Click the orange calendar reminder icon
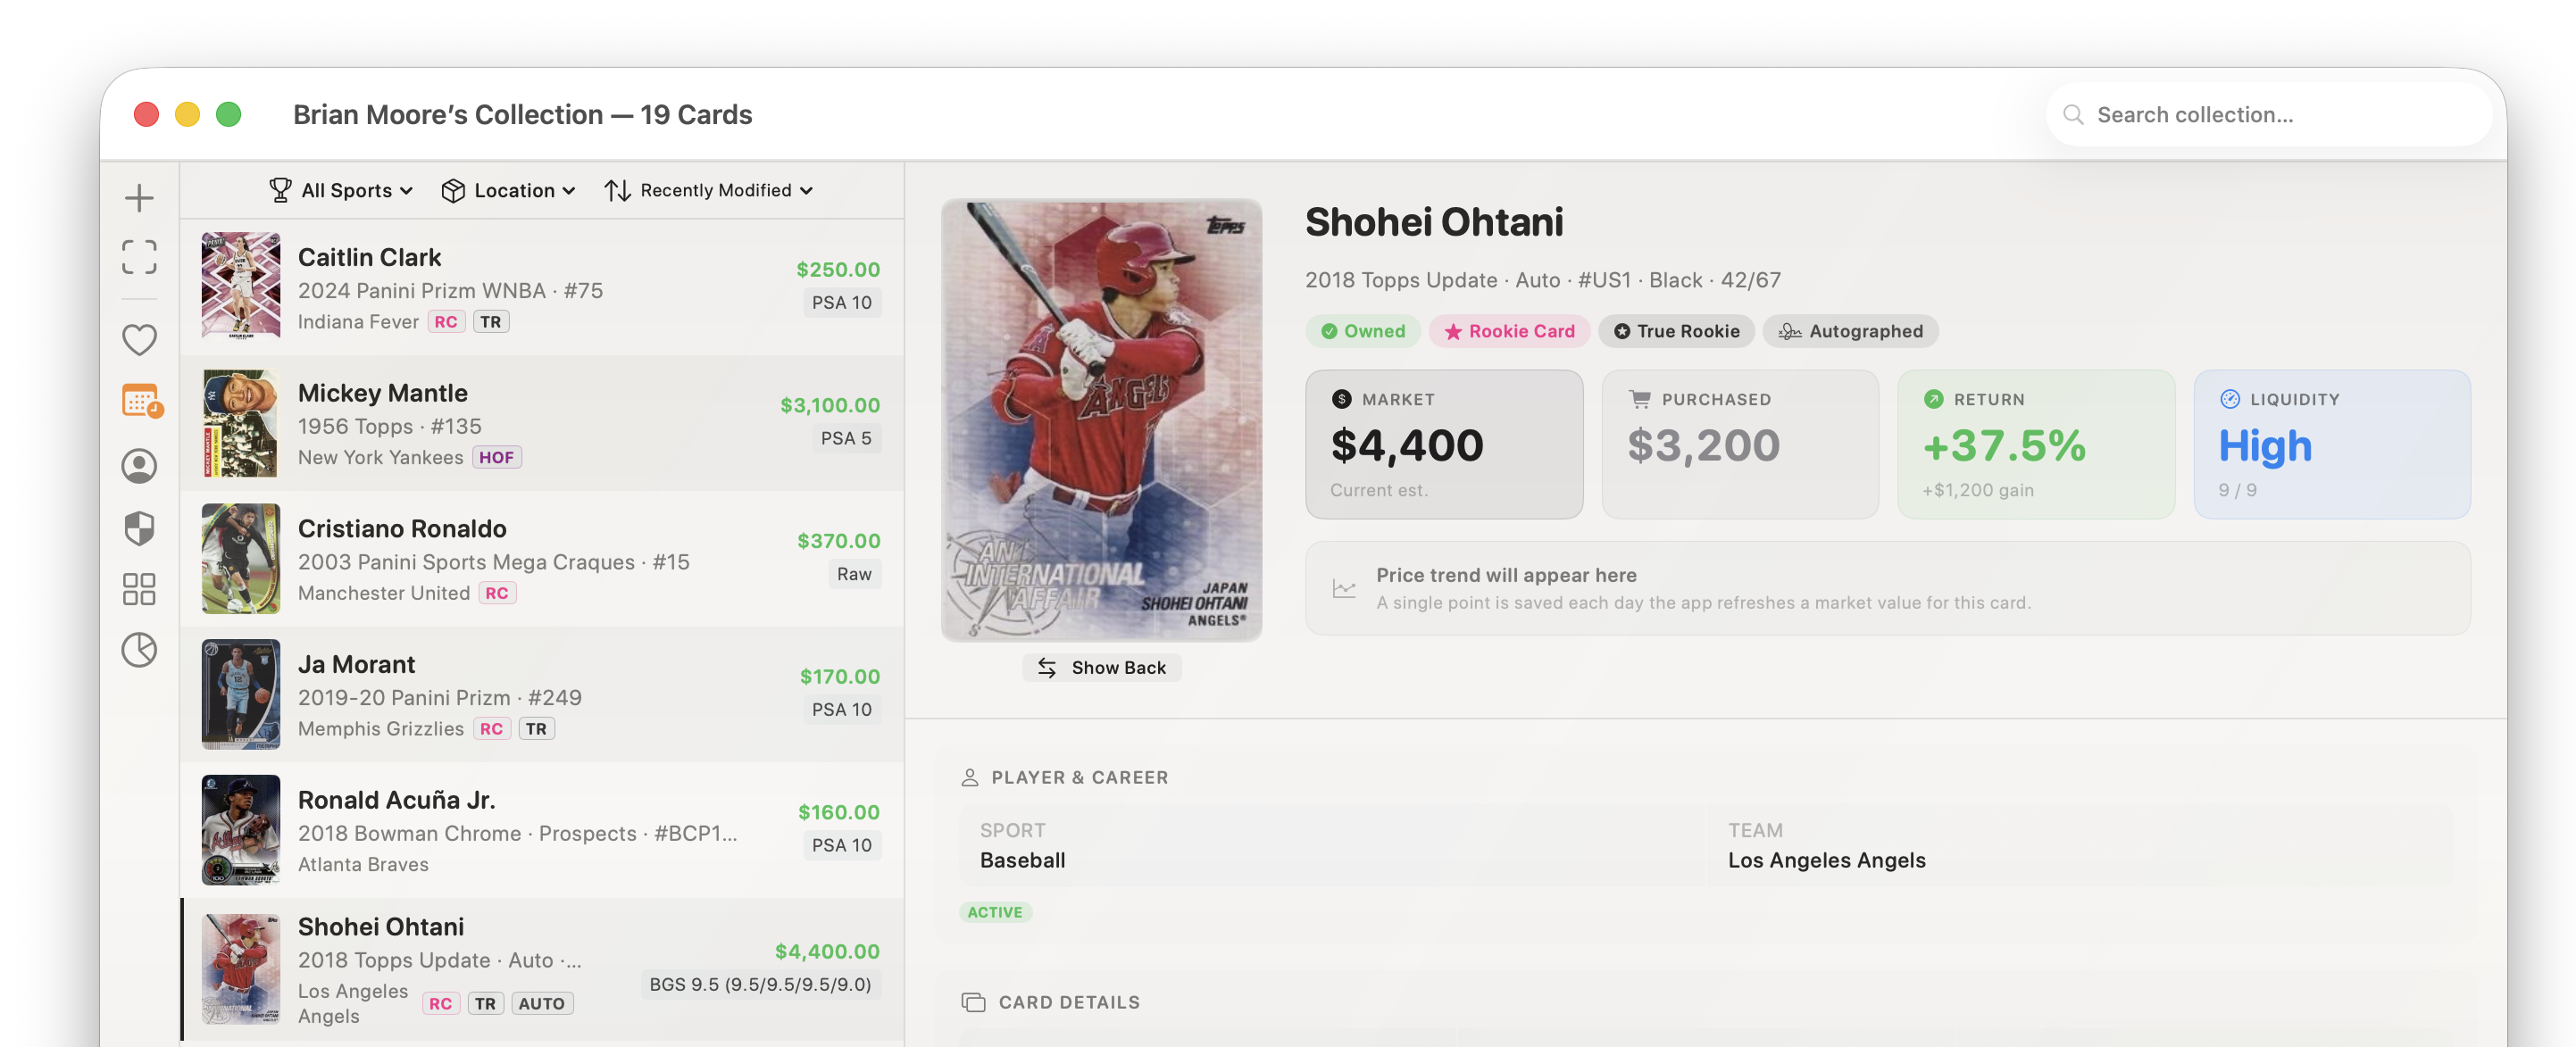This screenshot has width=2576, height=1047. point(139,403)
